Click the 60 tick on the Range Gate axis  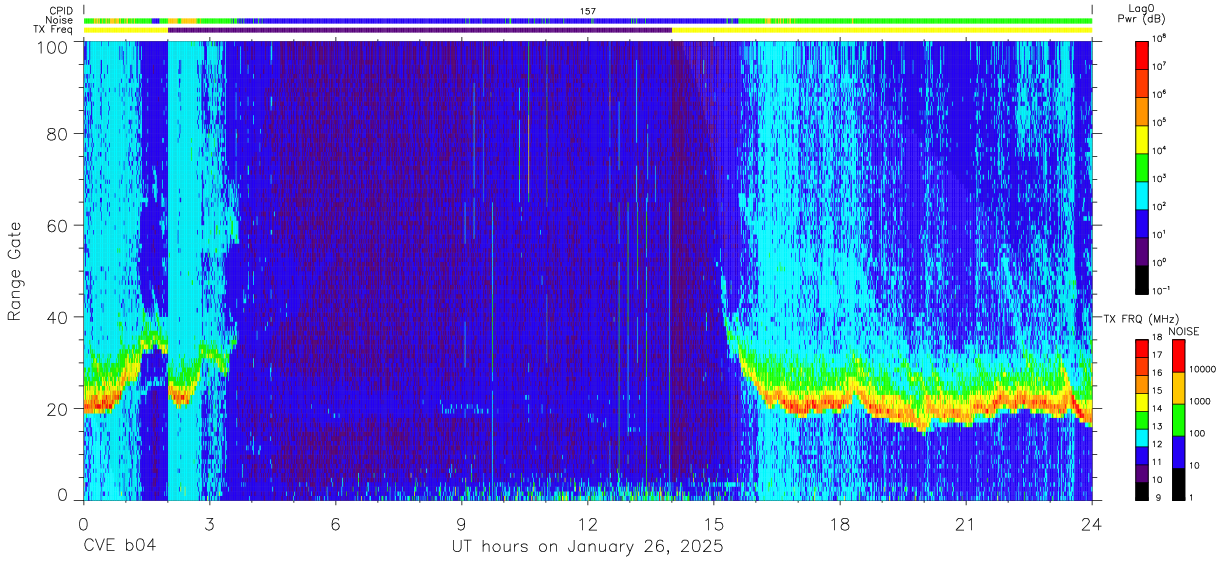coord(57,226)
